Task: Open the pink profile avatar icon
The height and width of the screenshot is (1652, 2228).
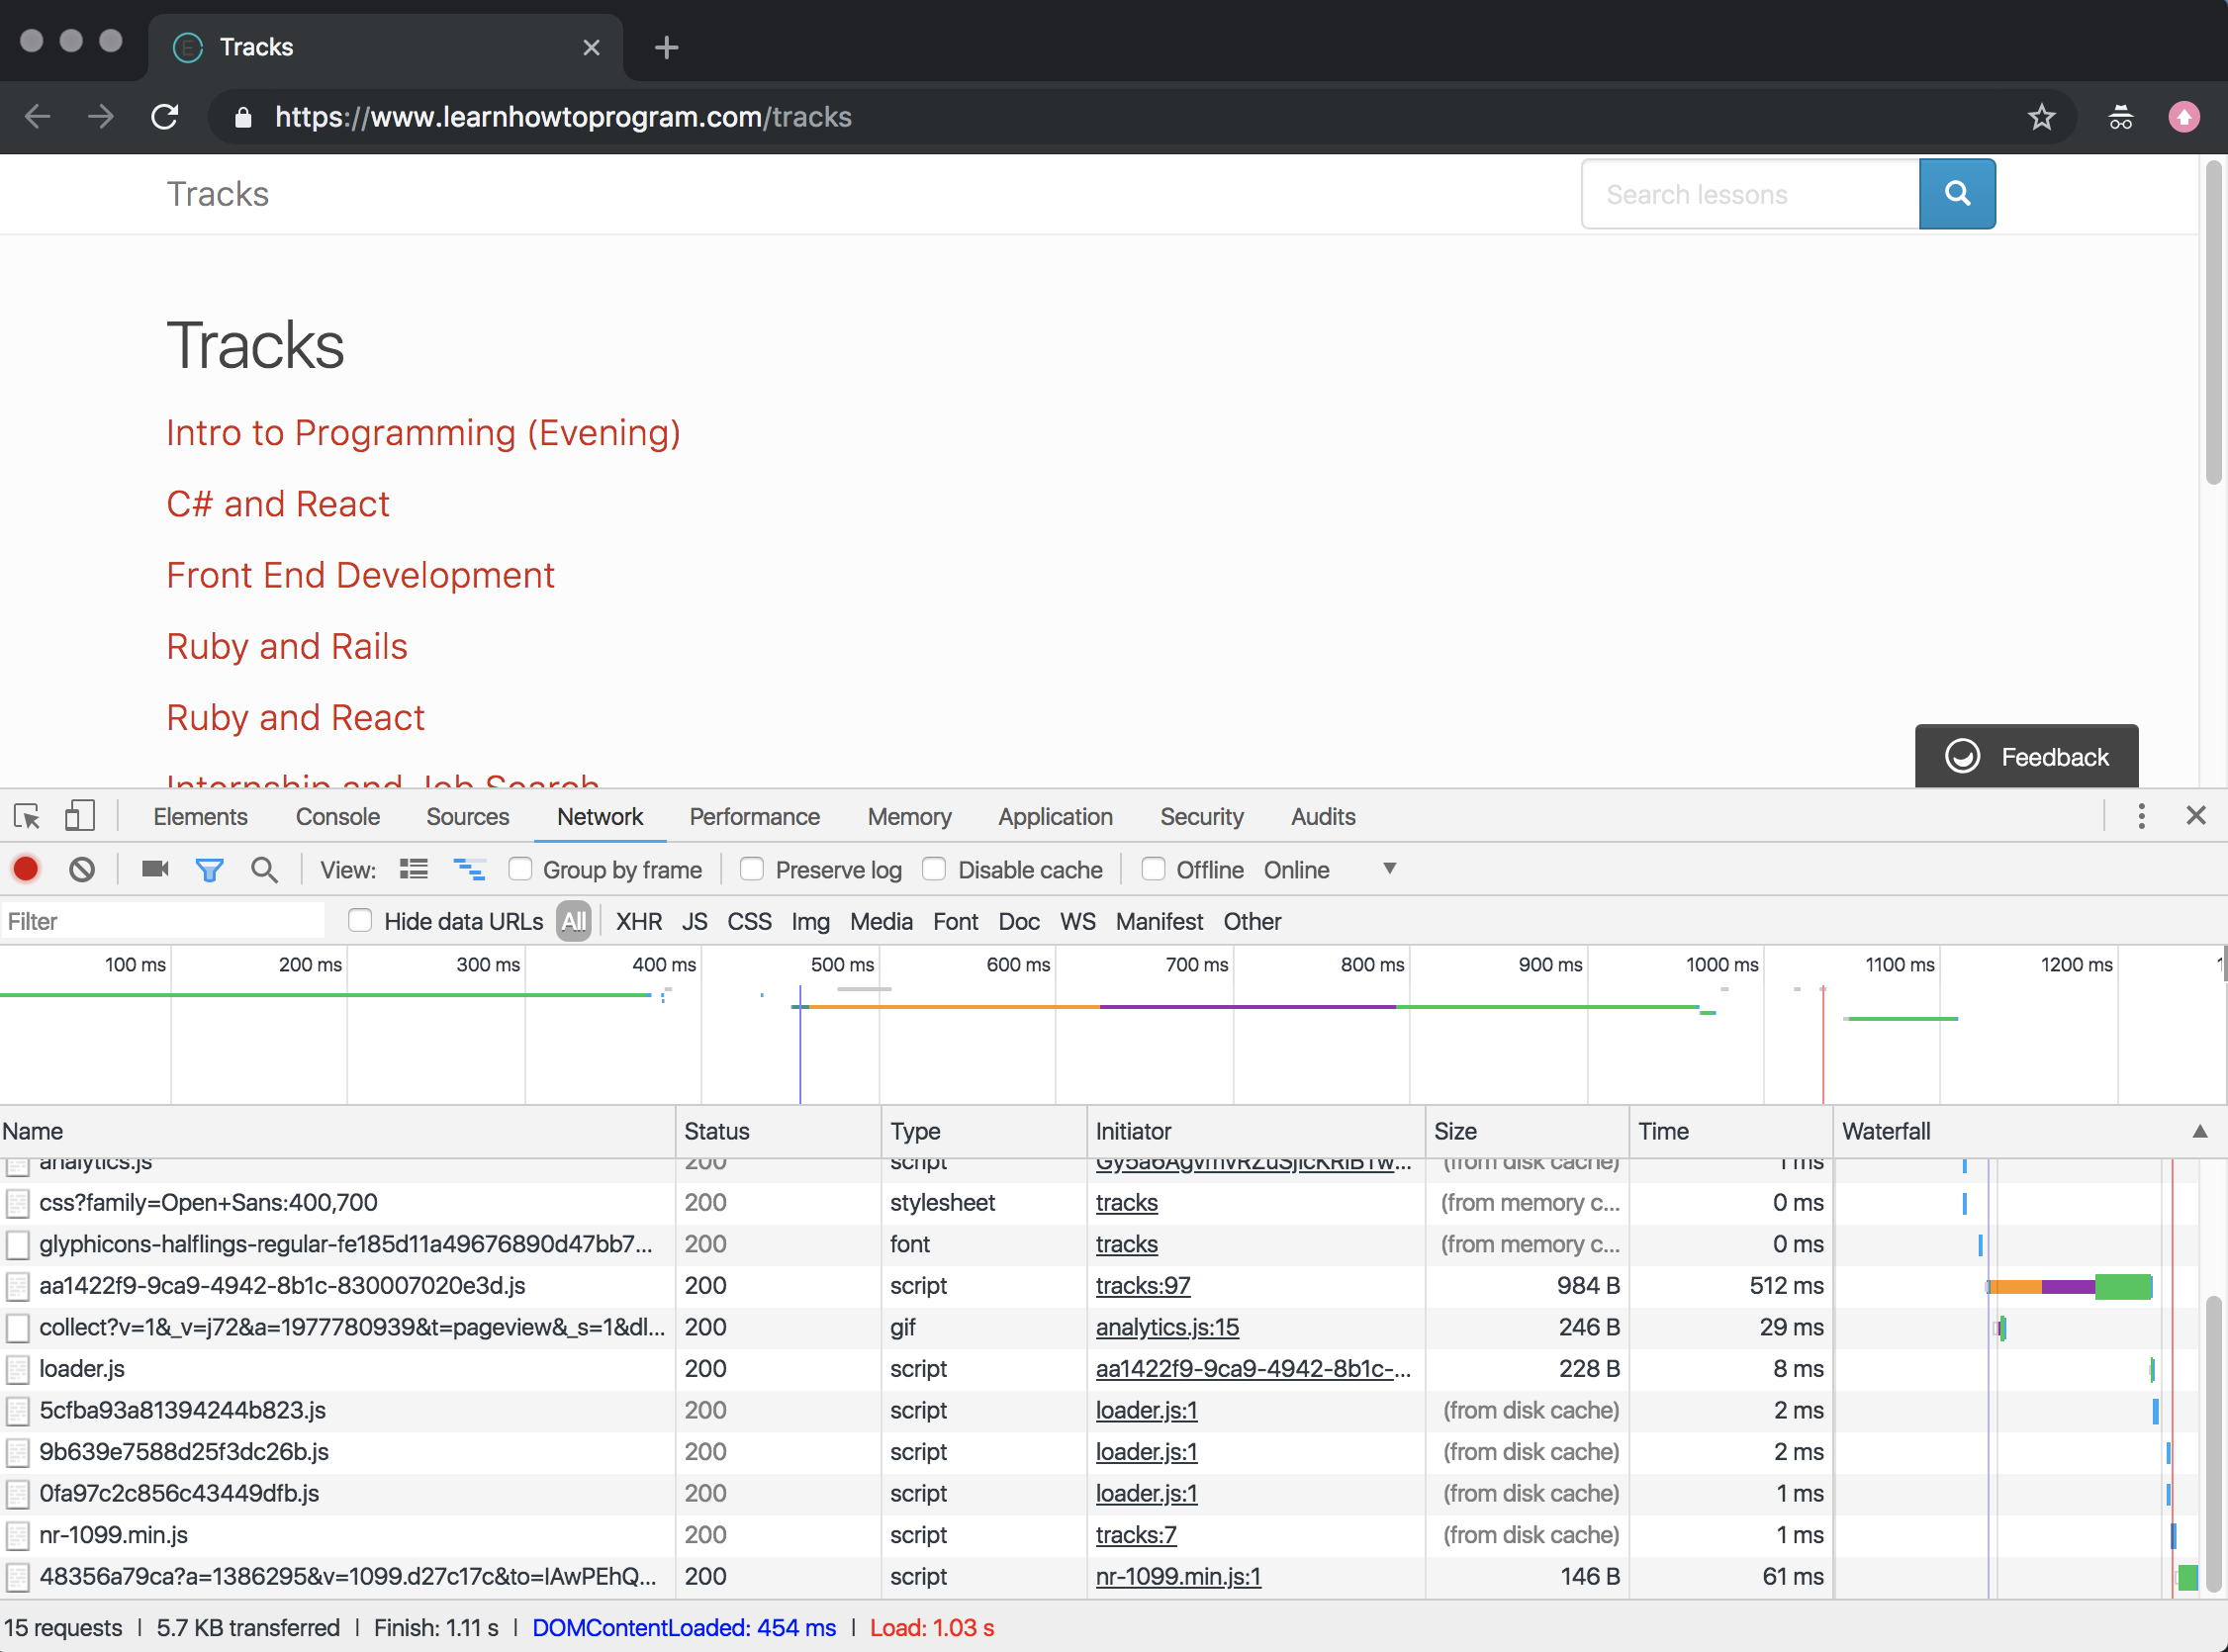Action: tap(2184, 117)
